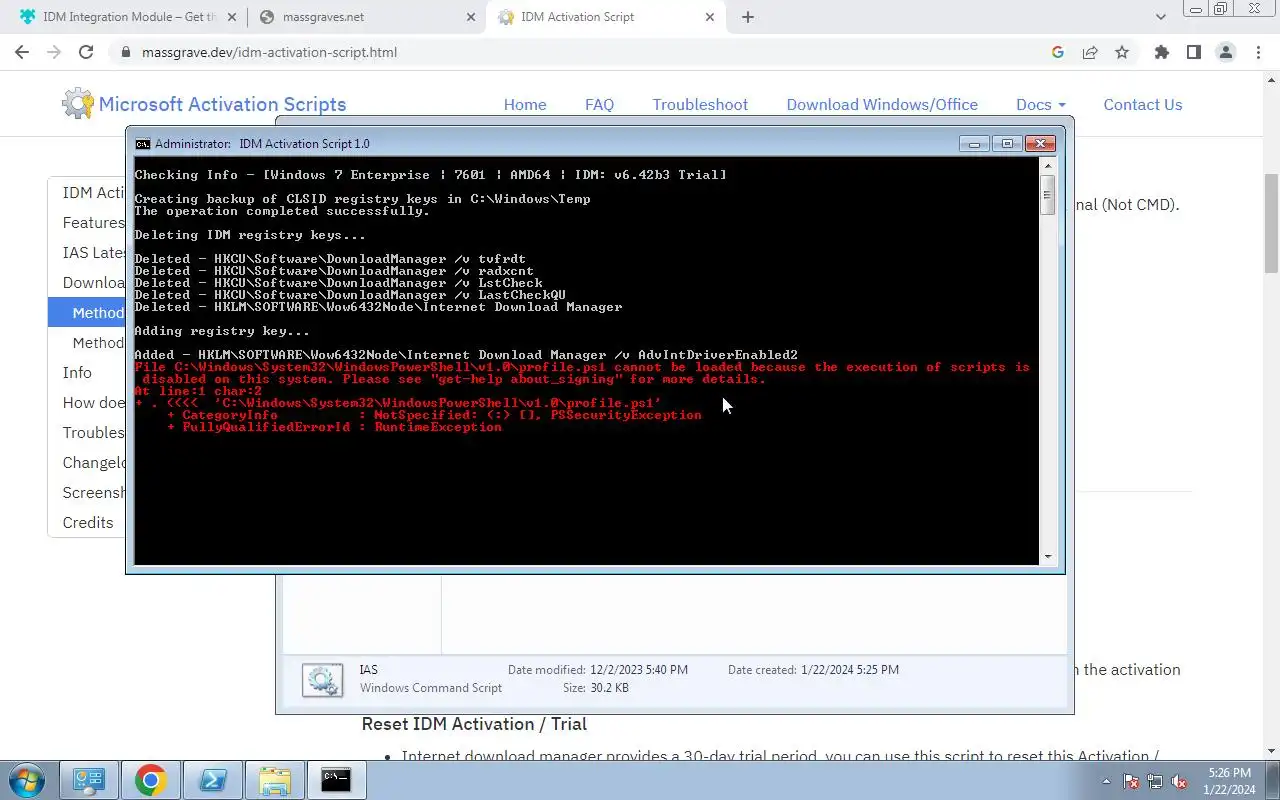Open the Contact Us link

pyautogui.click(x=1142, y=104)
